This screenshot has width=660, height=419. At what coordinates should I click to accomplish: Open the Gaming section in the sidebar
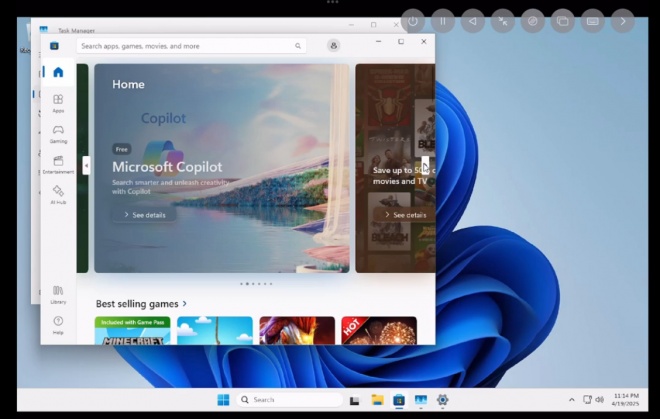(x=58, y=134)
